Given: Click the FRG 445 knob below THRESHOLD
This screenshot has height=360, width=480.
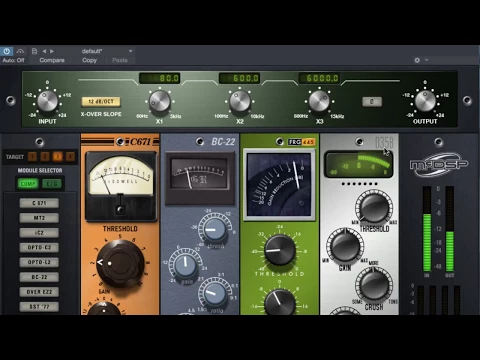Looking at the screenshot, I should (280, 302).
